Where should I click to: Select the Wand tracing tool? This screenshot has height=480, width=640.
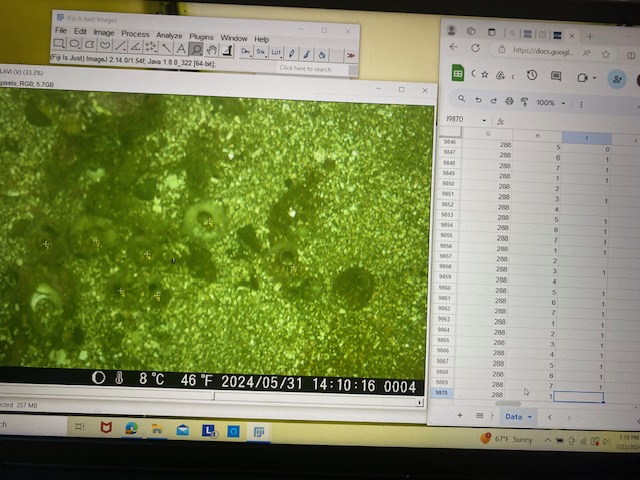166,48
